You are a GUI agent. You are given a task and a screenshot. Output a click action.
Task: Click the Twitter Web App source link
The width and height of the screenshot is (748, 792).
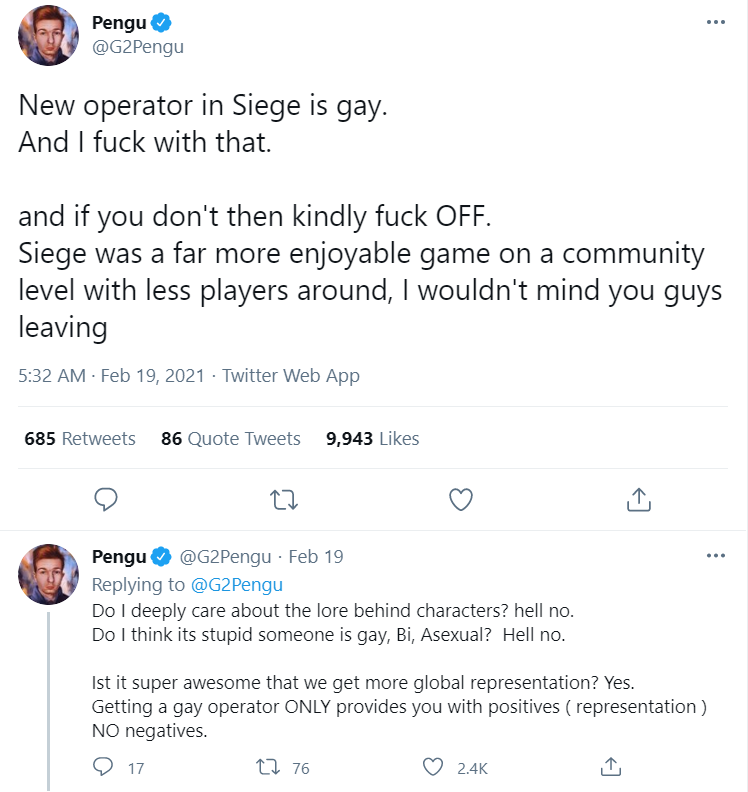291,376
